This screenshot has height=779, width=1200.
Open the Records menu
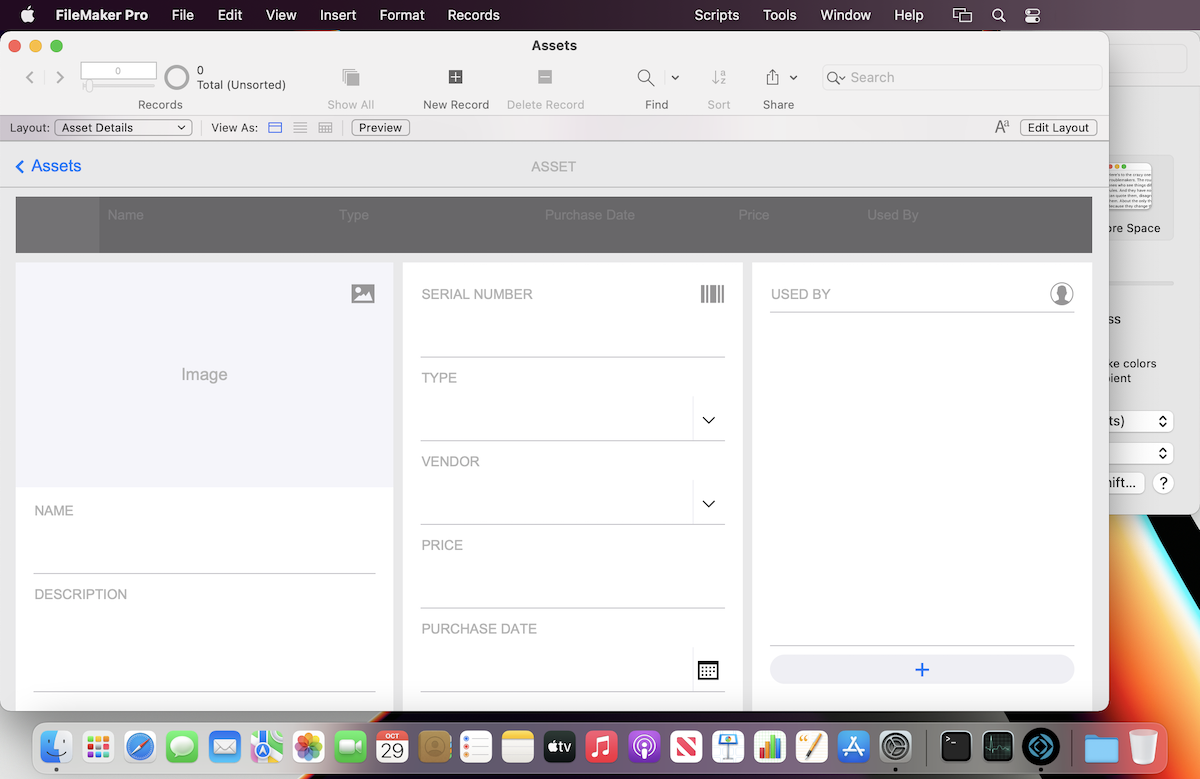pyautogui.click(x=473, y=15)
